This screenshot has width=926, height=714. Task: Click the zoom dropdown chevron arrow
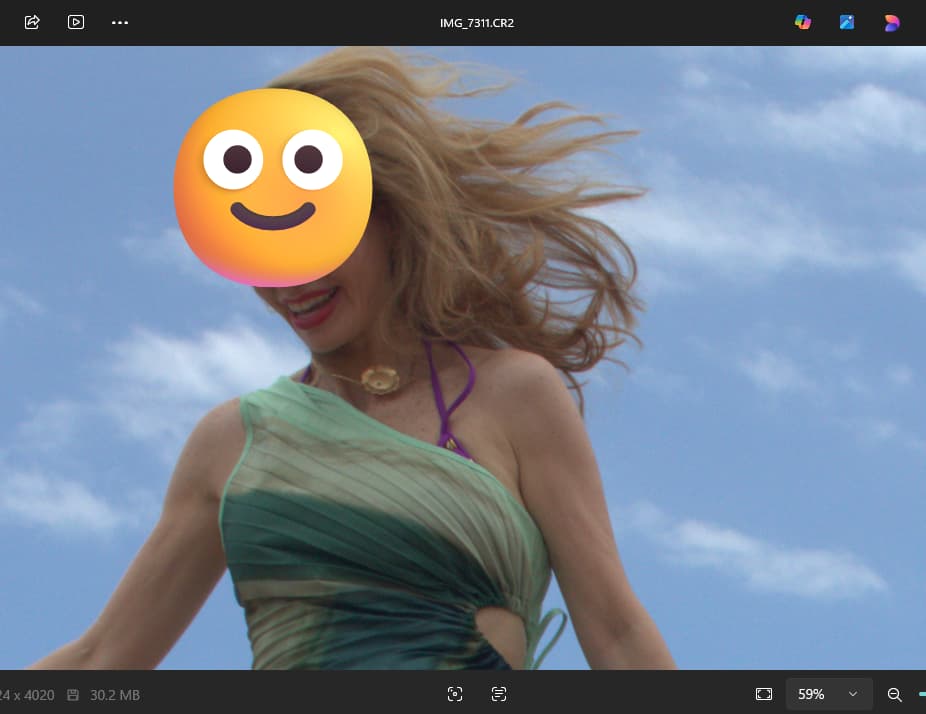(x=853, y=694)
